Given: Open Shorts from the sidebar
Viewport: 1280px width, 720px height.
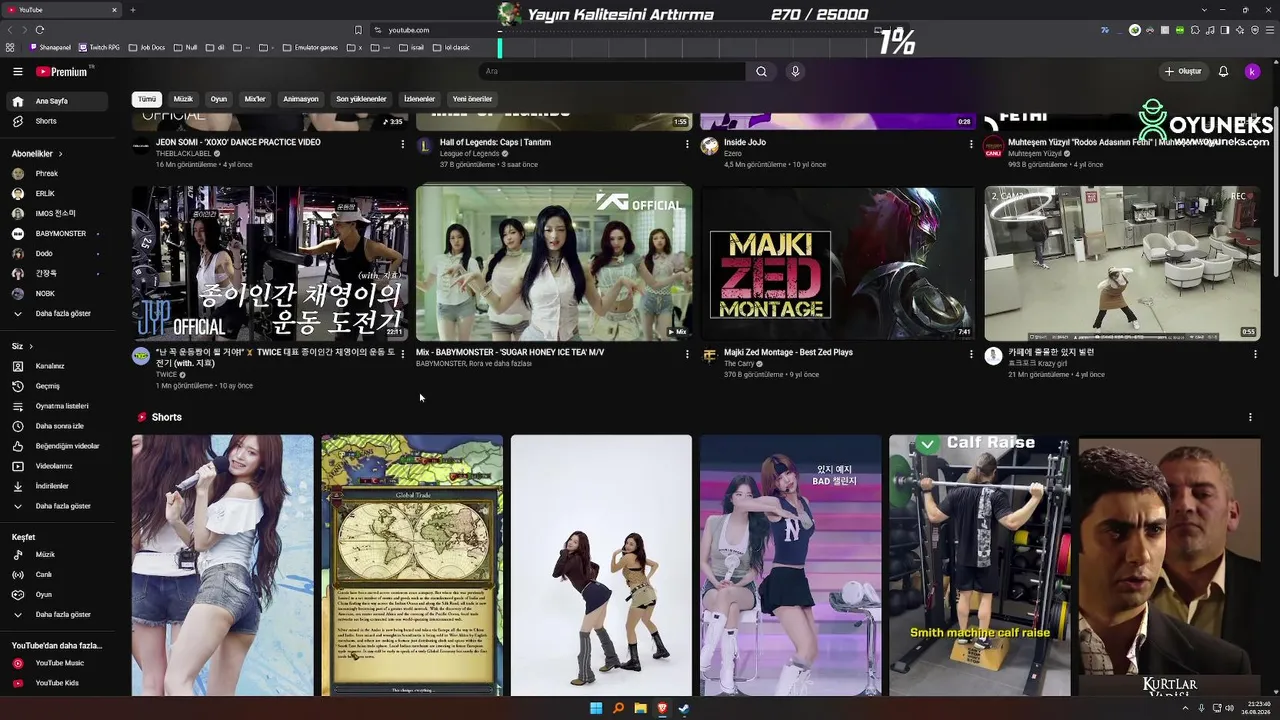Looking at the screenshot, I should [x=59, y=121].
